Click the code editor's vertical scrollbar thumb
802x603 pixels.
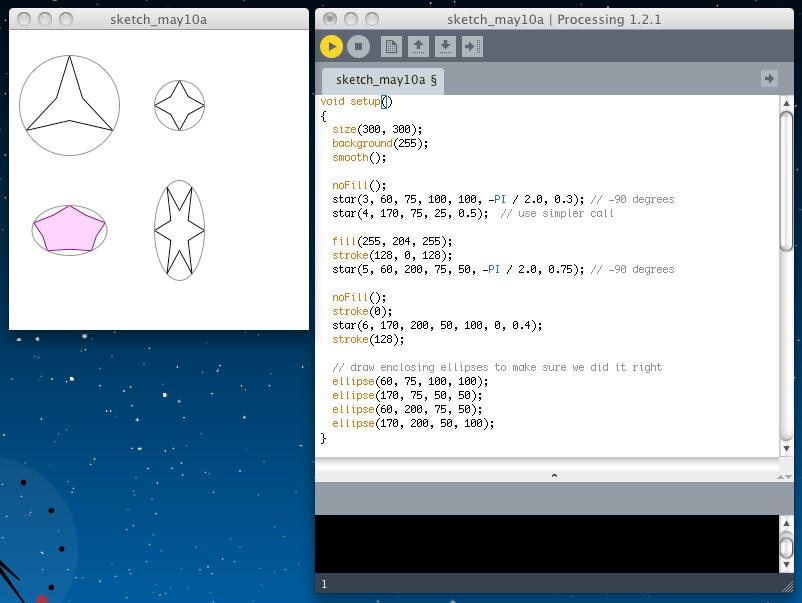point(786,180)
